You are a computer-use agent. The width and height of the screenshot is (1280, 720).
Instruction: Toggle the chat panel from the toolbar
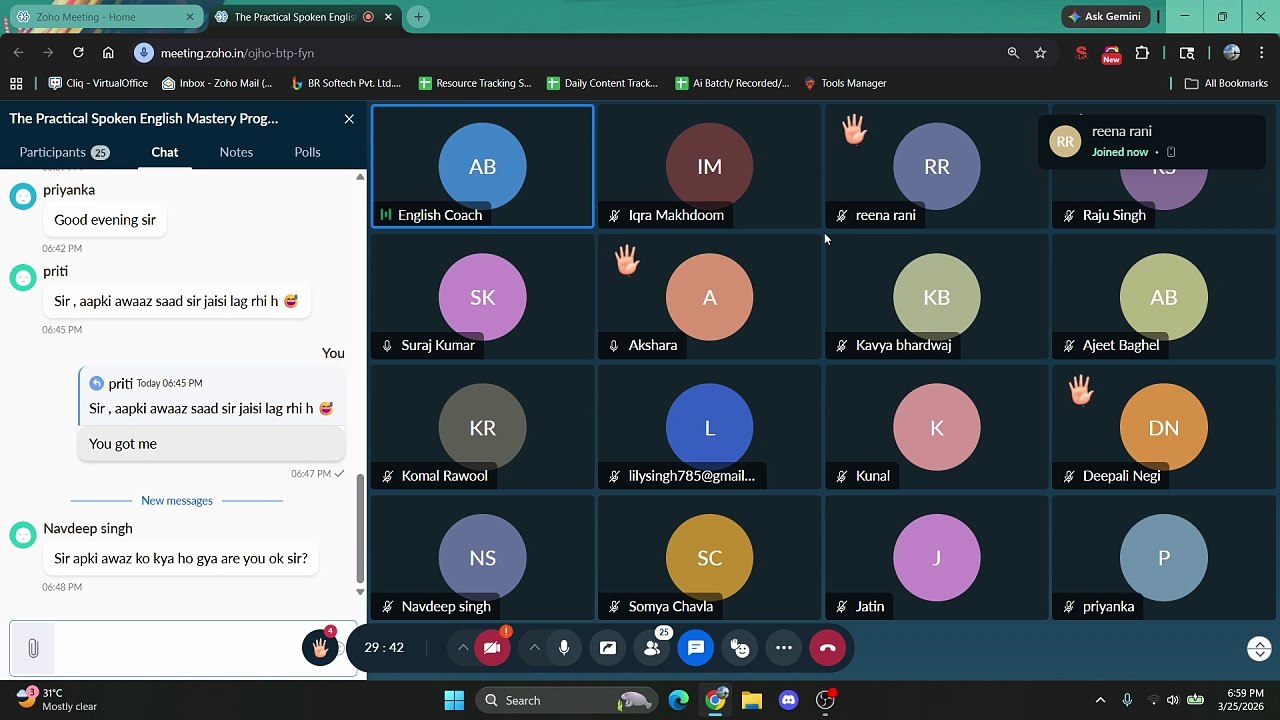coord(696,648)
